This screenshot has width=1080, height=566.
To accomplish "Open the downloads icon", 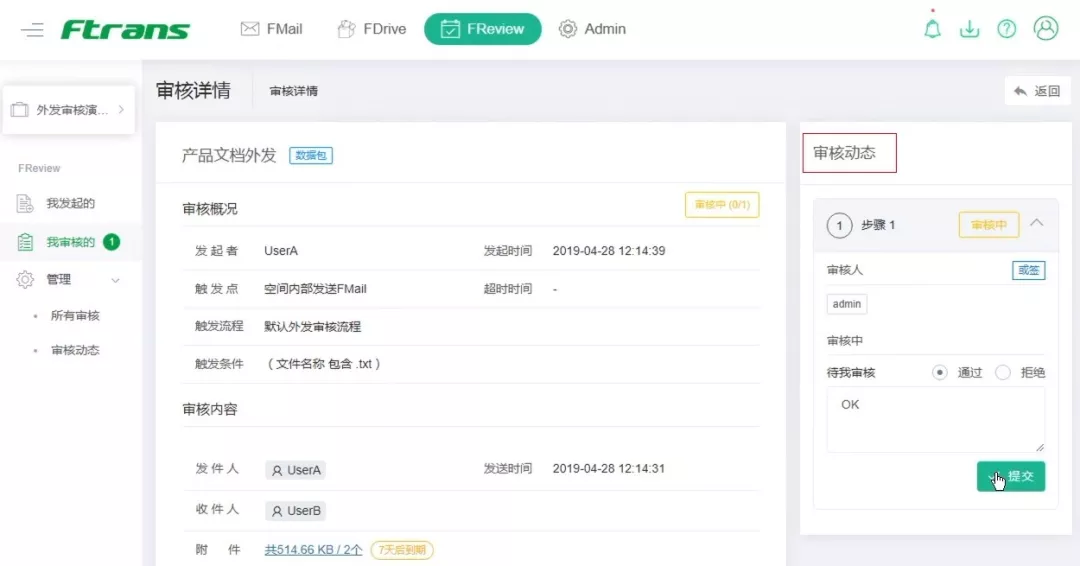I will [x=969, y=29].
